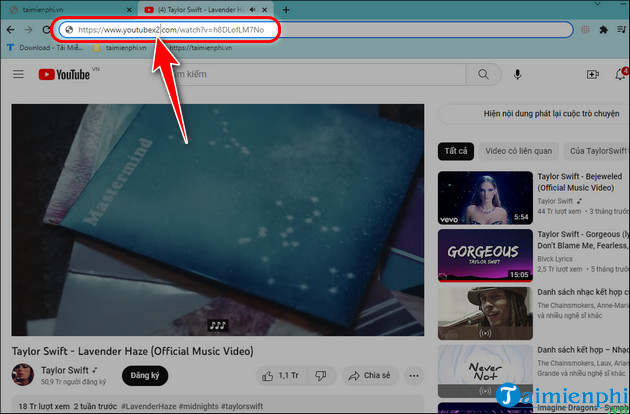630x414 pixels.
Task: Switch to the taimienphi.vn browser tab
Action: pos(65,9)
